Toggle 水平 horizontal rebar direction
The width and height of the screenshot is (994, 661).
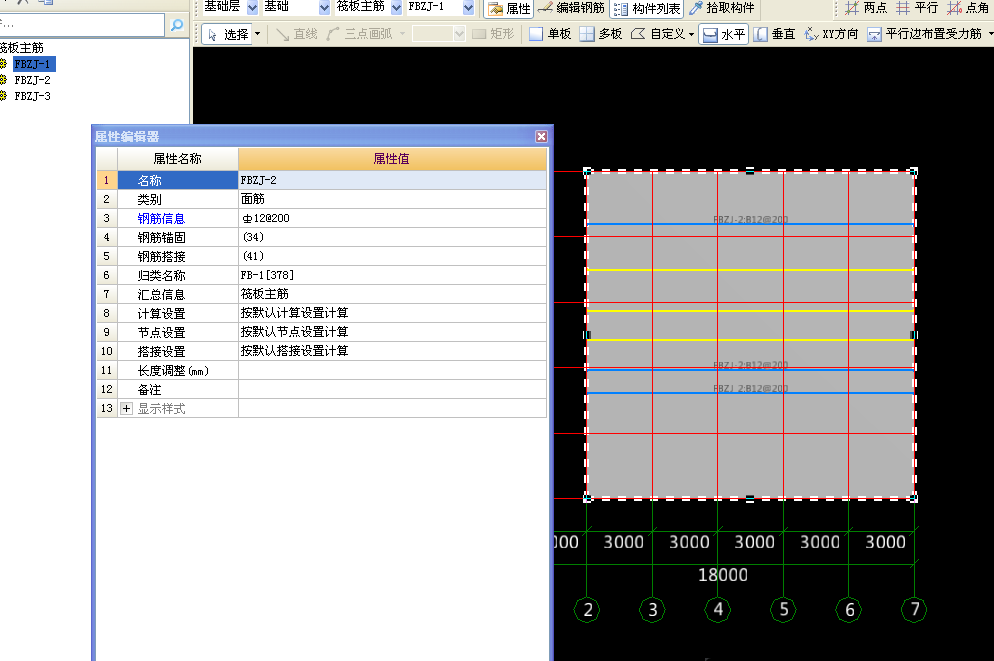click(723, 34)
